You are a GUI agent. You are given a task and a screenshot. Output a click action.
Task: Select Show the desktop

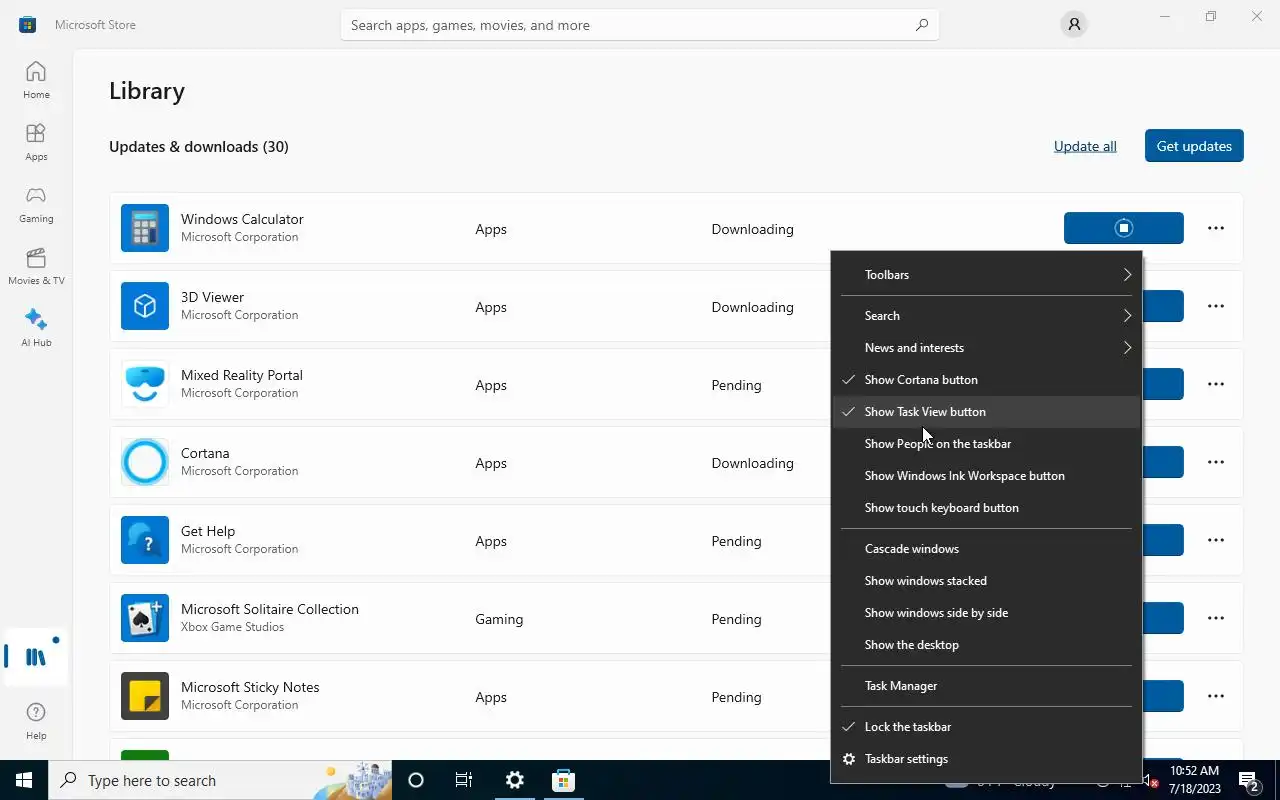click(986, 644)
